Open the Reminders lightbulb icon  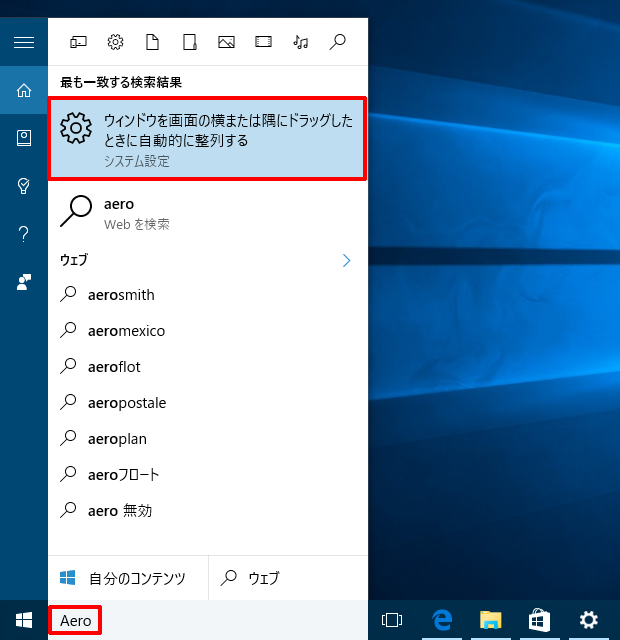coord(24,186)
